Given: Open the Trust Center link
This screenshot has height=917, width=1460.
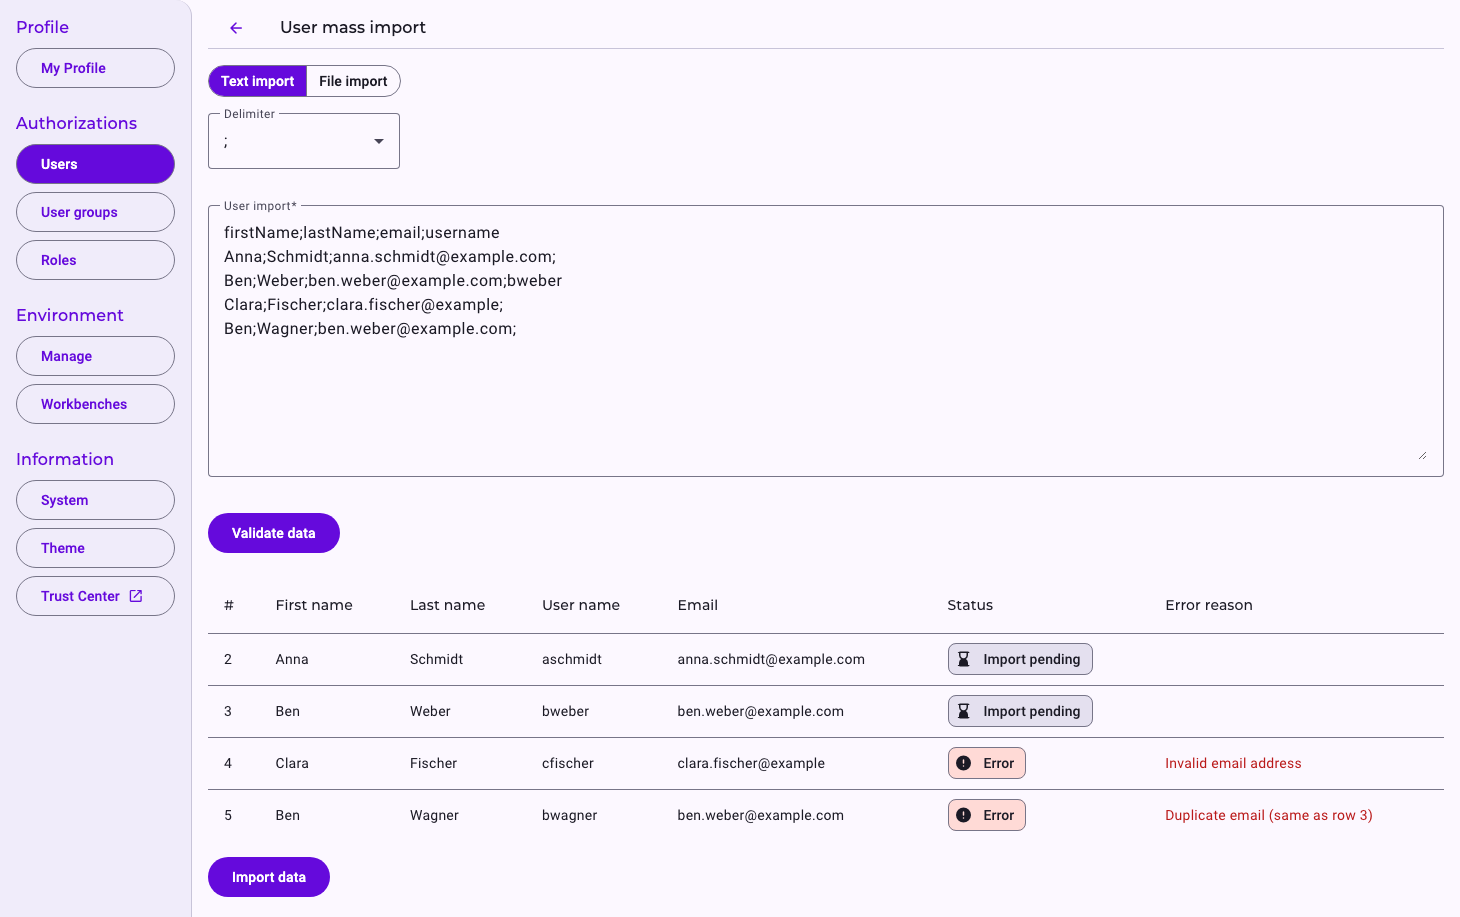Looking at the screenshot, I should (95, 596).
